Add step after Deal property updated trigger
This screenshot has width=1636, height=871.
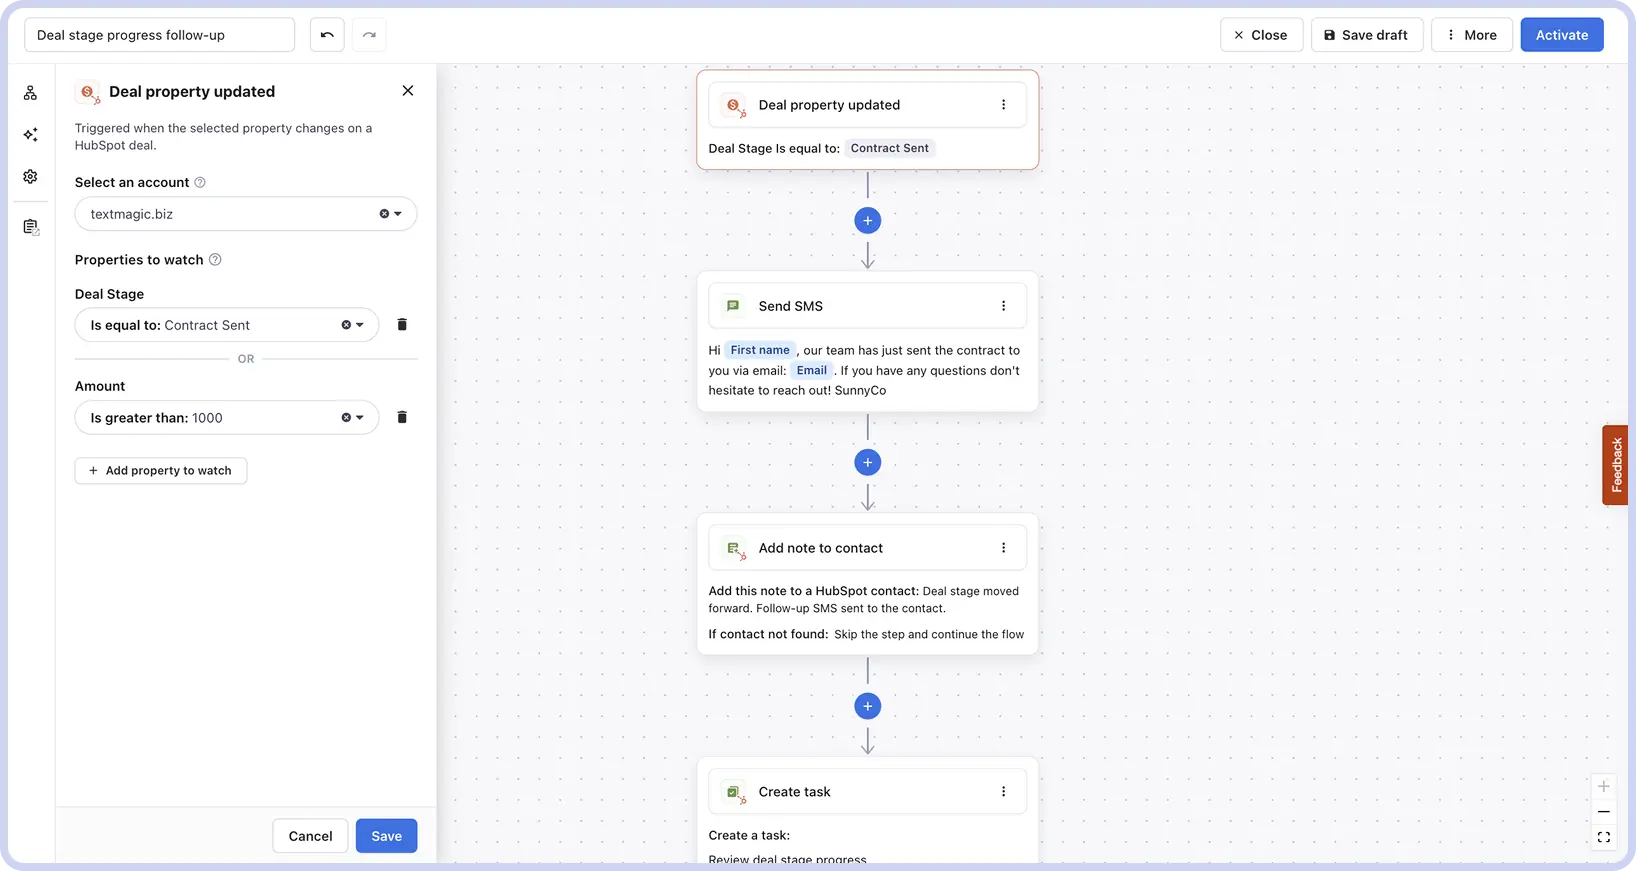coord(868,221)
